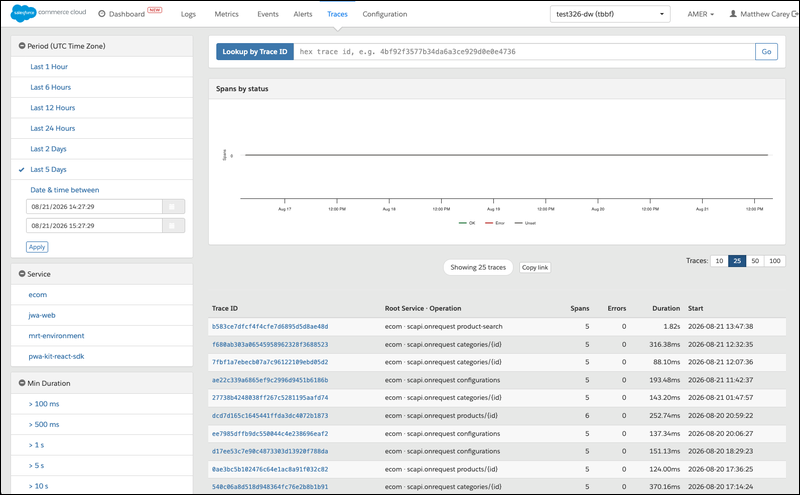Select the Last 2 Days period

coord(48,149)
